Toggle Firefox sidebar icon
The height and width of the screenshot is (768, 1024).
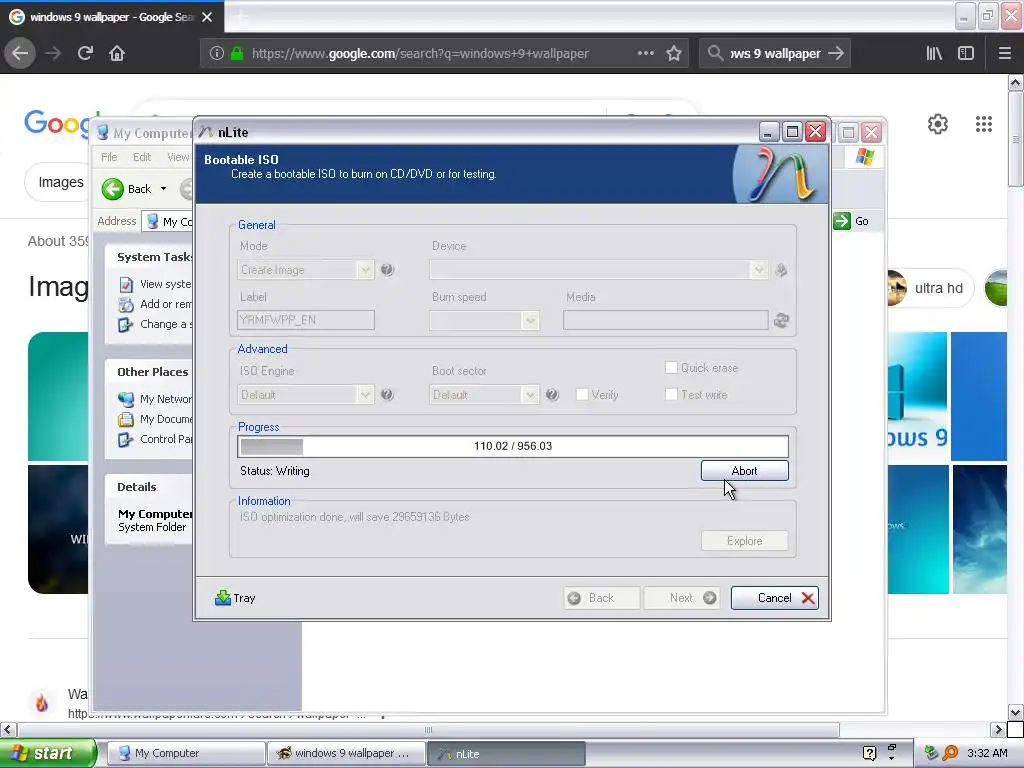tap(966, 53)
